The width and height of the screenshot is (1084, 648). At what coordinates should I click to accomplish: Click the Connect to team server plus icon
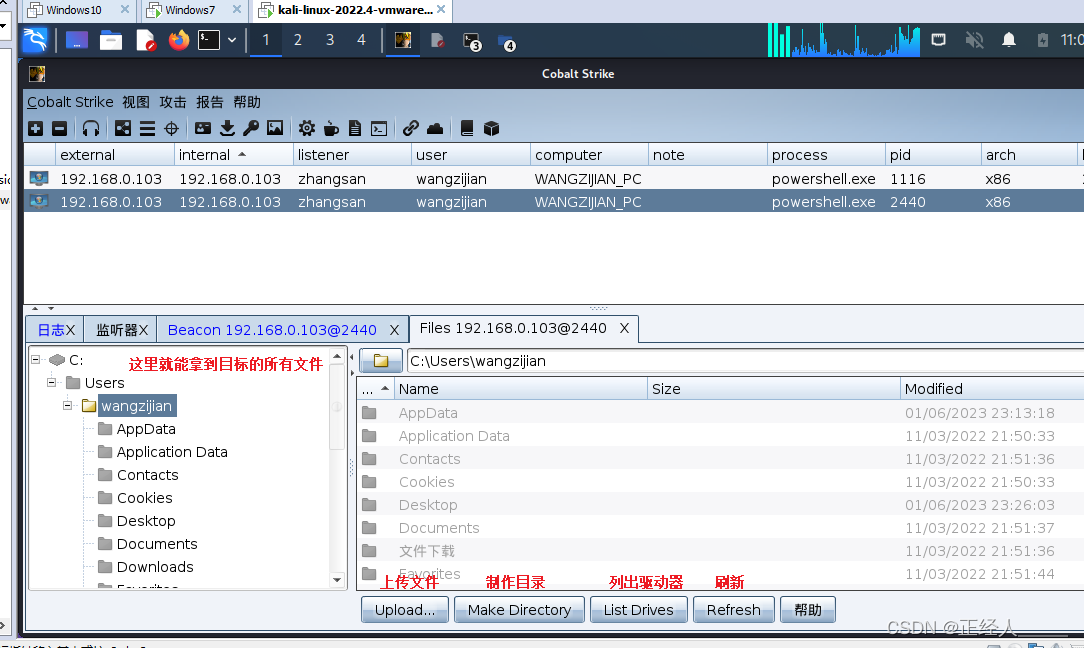35,129
